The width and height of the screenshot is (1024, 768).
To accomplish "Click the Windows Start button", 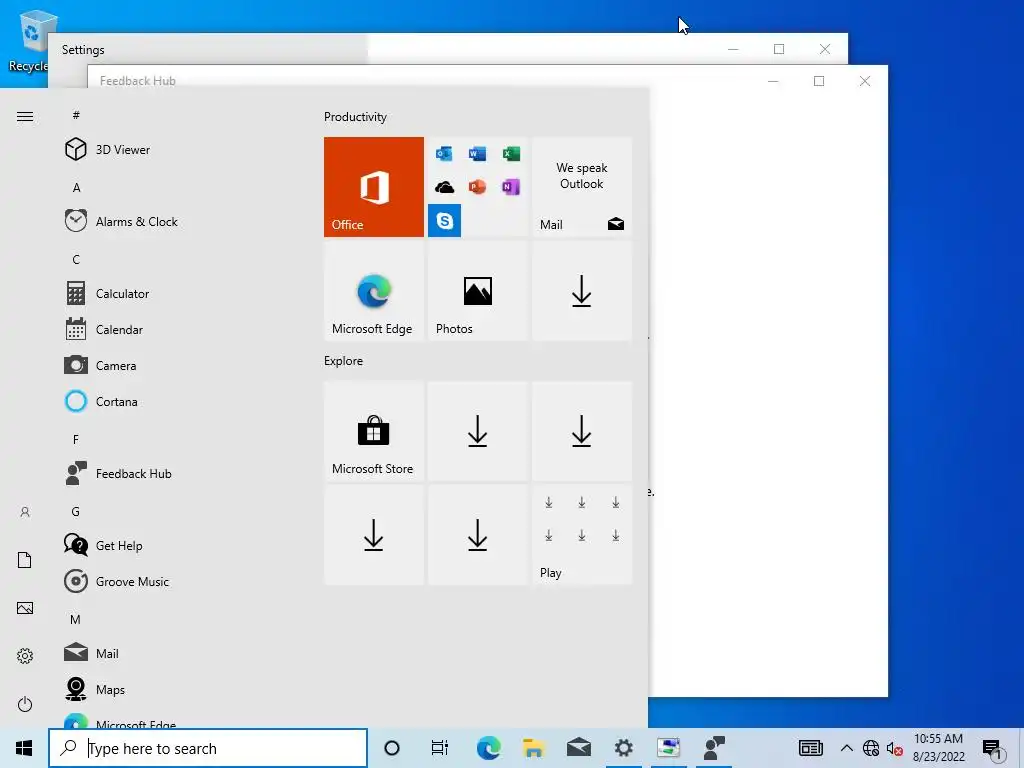I will (24, 748).
